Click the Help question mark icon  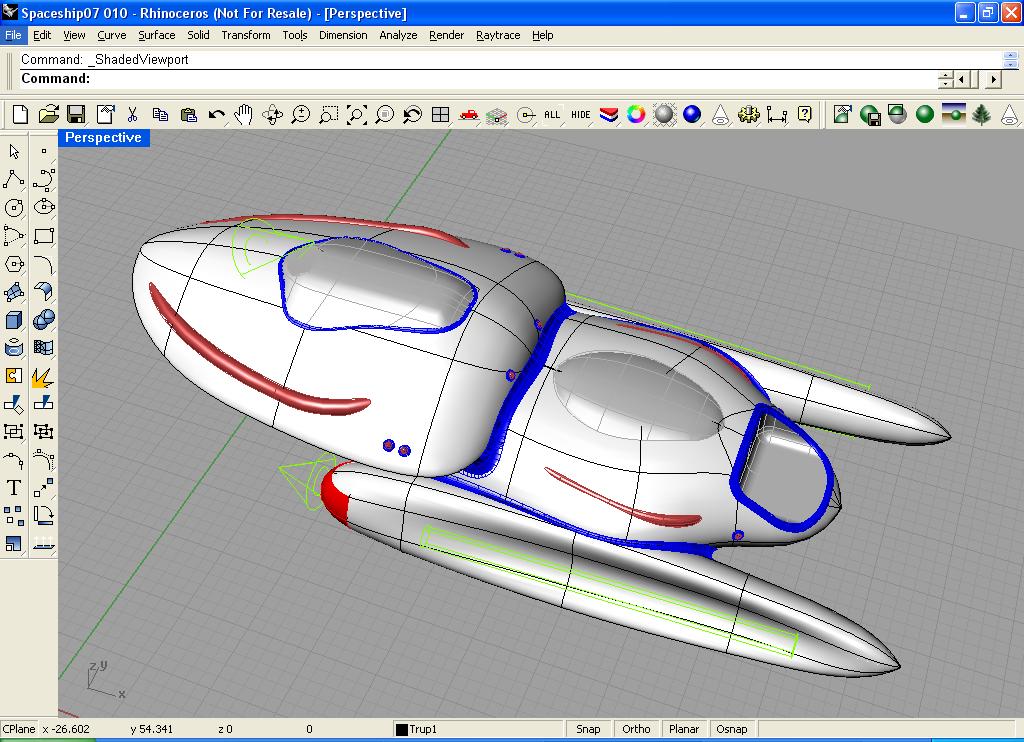(x=805, y=115)
